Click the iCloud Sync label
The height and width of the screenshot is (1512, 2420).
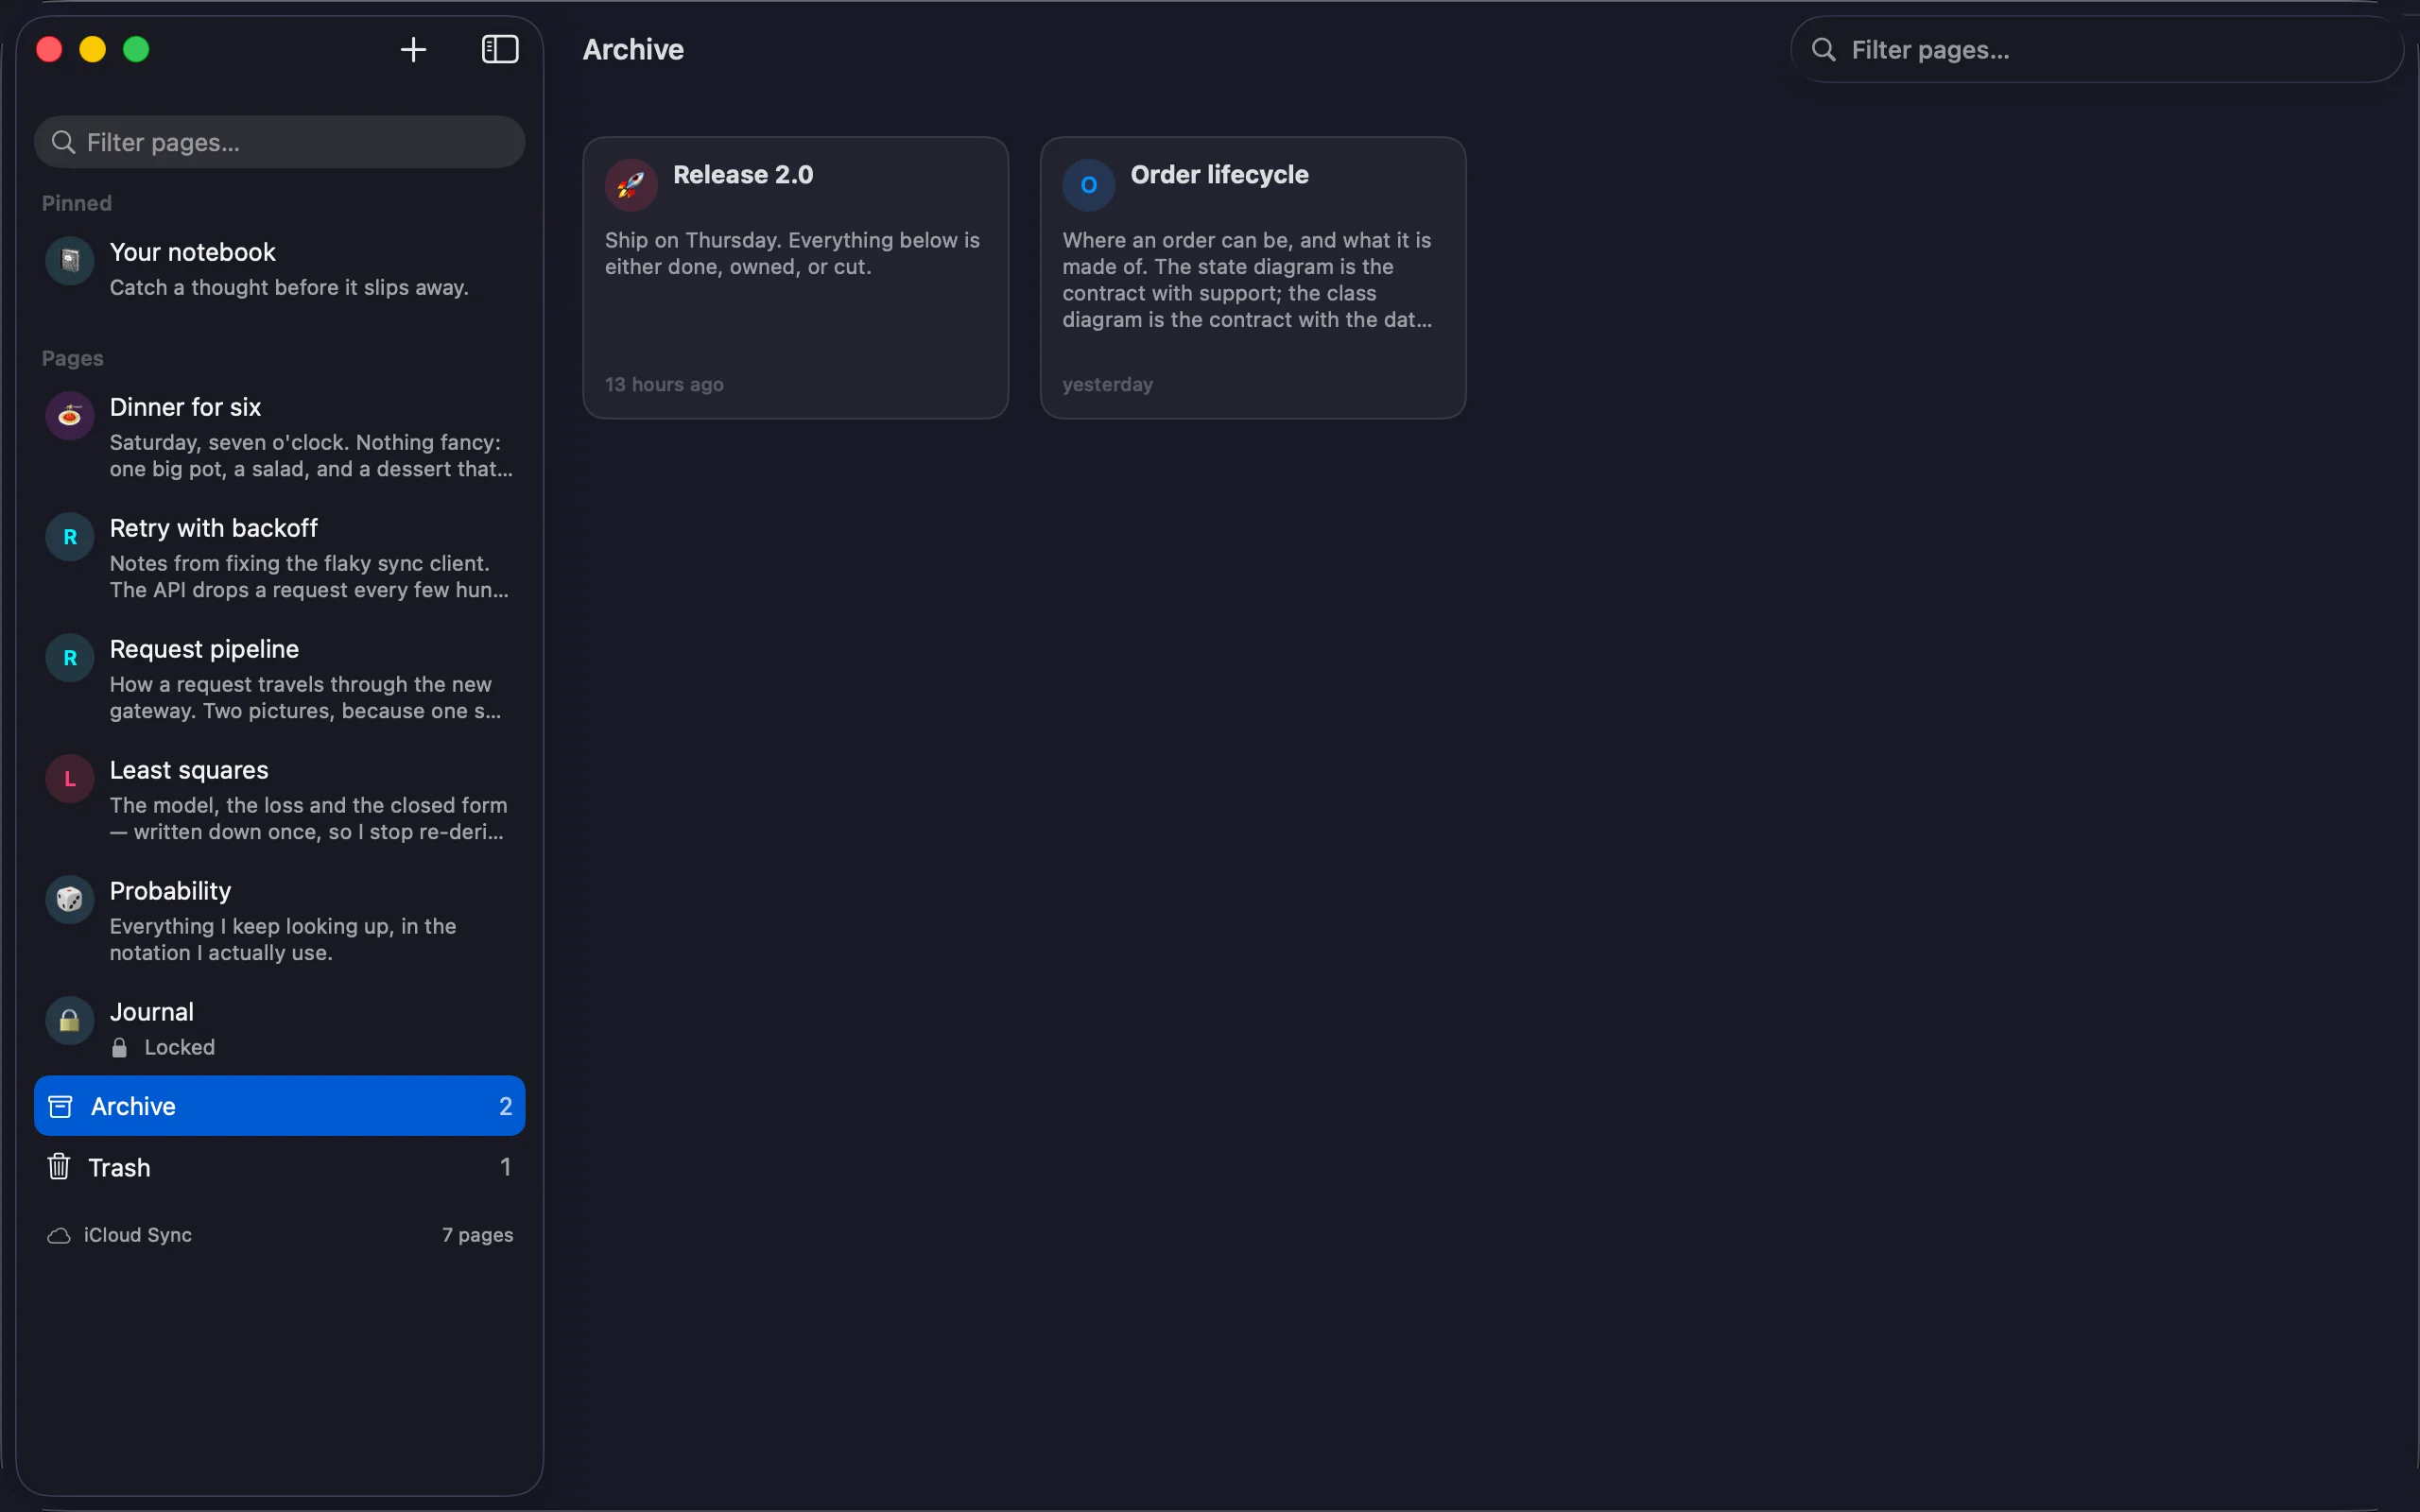(x=138, y=1235)
